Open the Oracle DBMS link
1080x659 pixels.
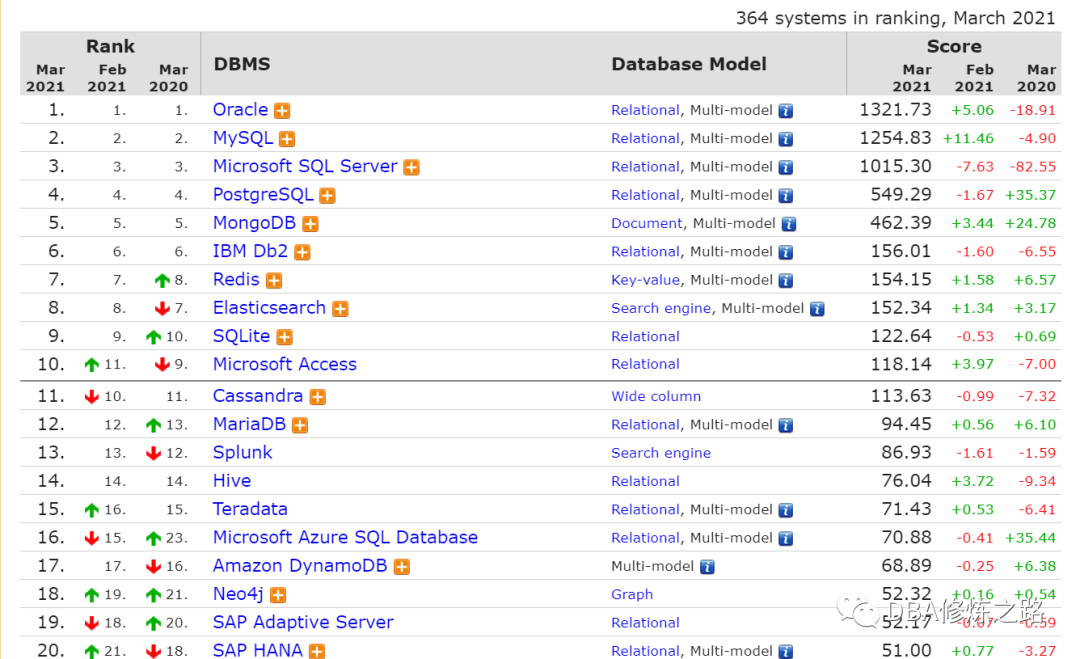click(x=240, y=109)
